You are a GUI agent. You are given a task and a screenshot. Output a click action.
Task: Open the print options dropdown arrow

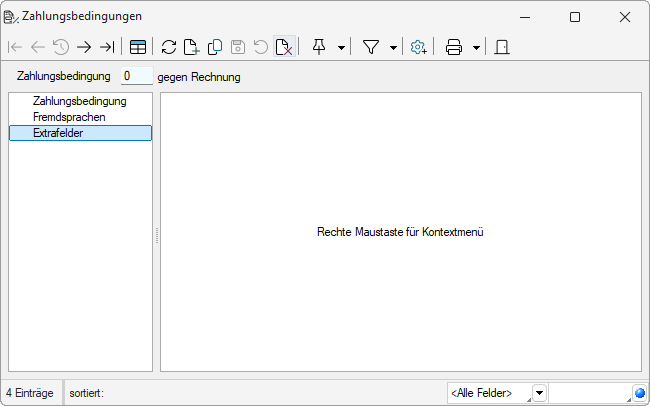(x=476, y=47)
